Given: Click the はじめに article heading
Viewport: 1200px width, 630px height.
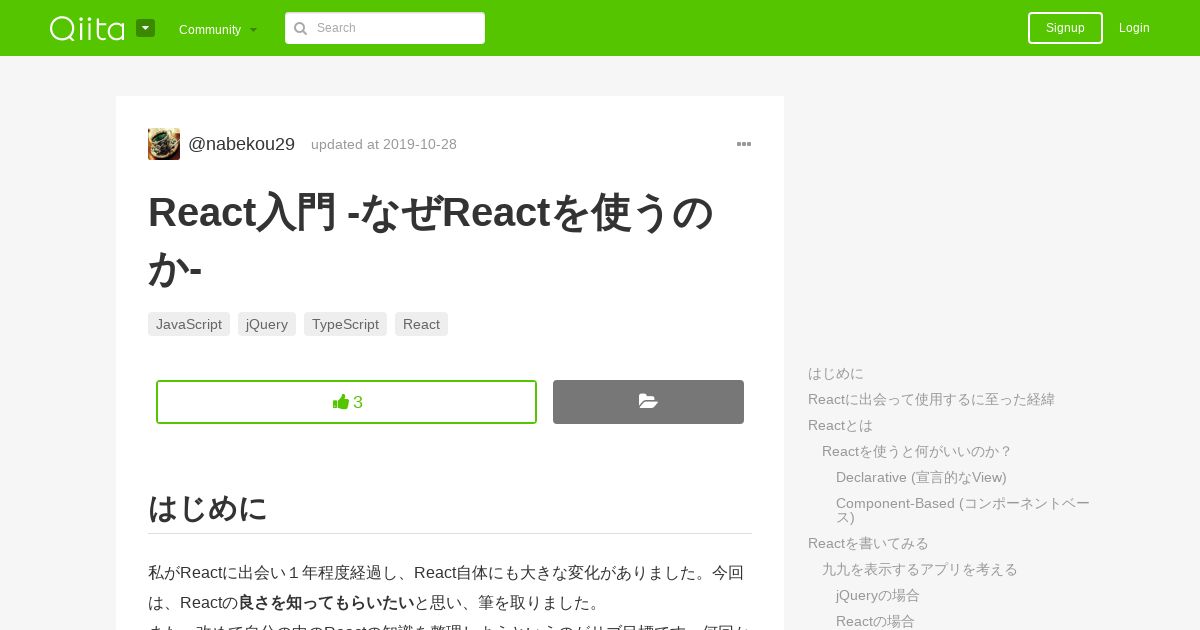Looking at the screenshot, I should coord(207,508).
